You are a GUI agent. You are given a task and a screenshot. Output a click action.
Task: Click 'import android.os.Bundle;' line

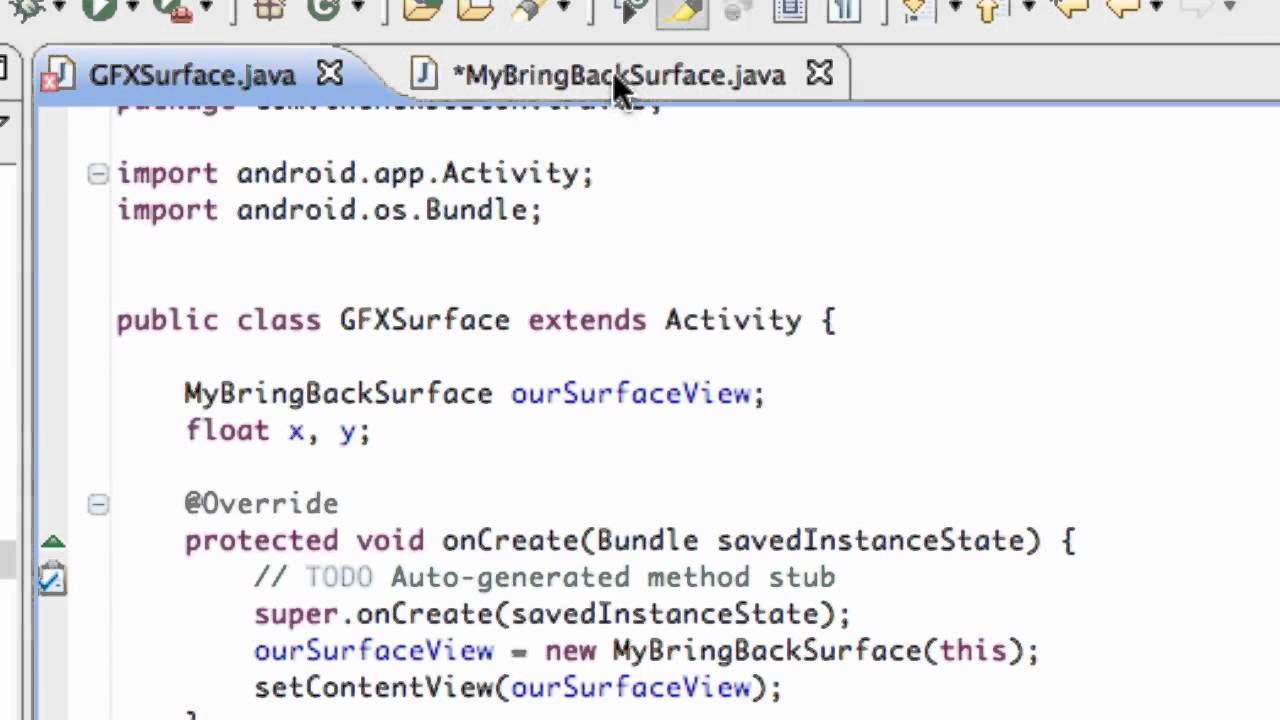coord(329,211)
